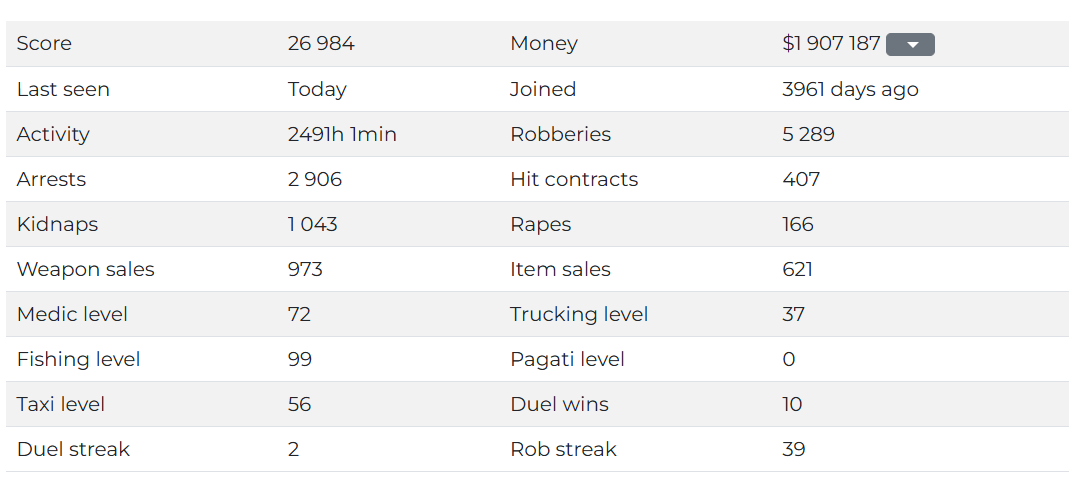The width and height of the screenshot is (1078, 497).
Task: Click the Arrests value 2 906
Action: 315,179
